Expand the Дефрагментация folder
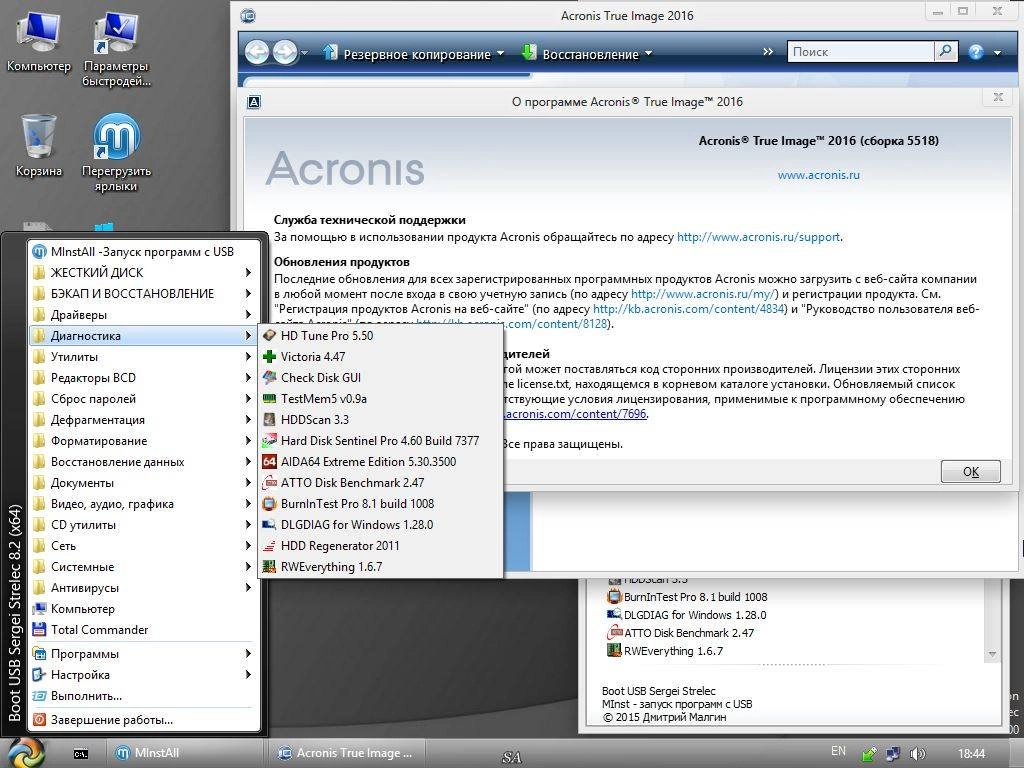The image size is (1024, 768). point(145,419)
